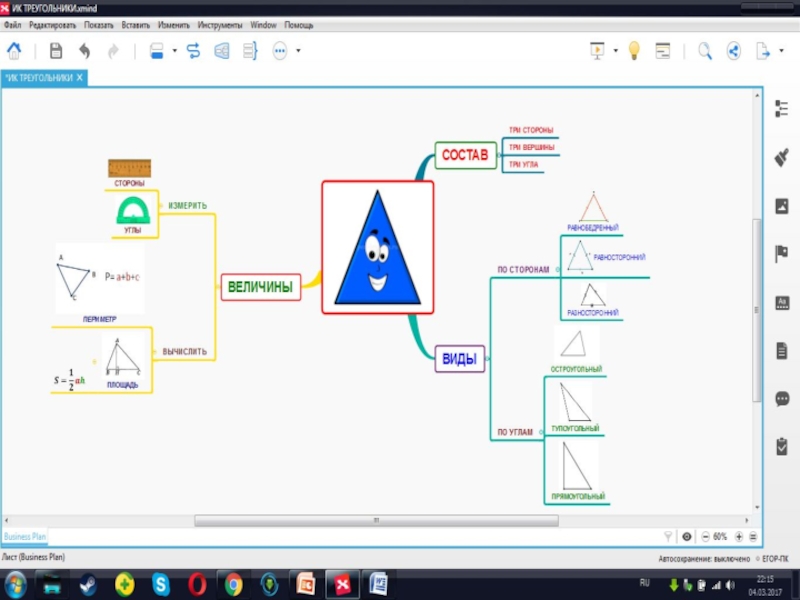Screen dimensions: 800x600
Task: Open the Вставить menu
Action: click(135, 23)
